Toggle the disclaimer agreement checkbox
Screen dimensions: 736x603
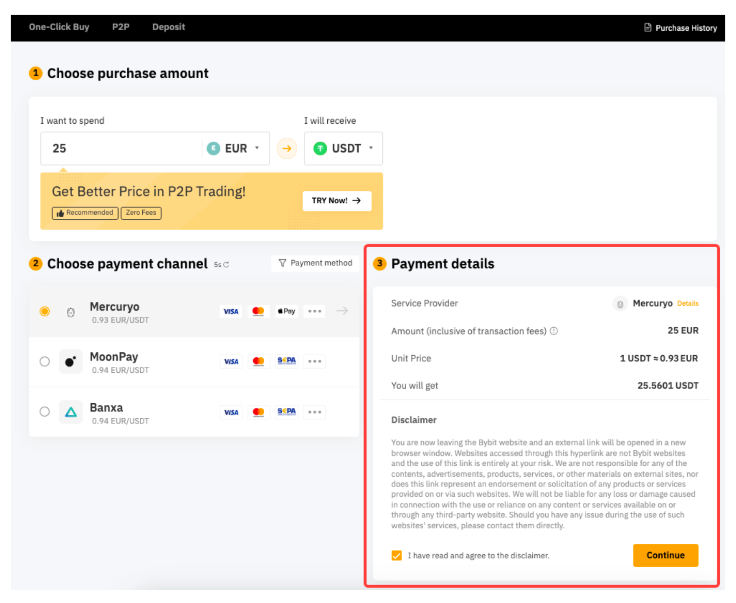[397, 556]
